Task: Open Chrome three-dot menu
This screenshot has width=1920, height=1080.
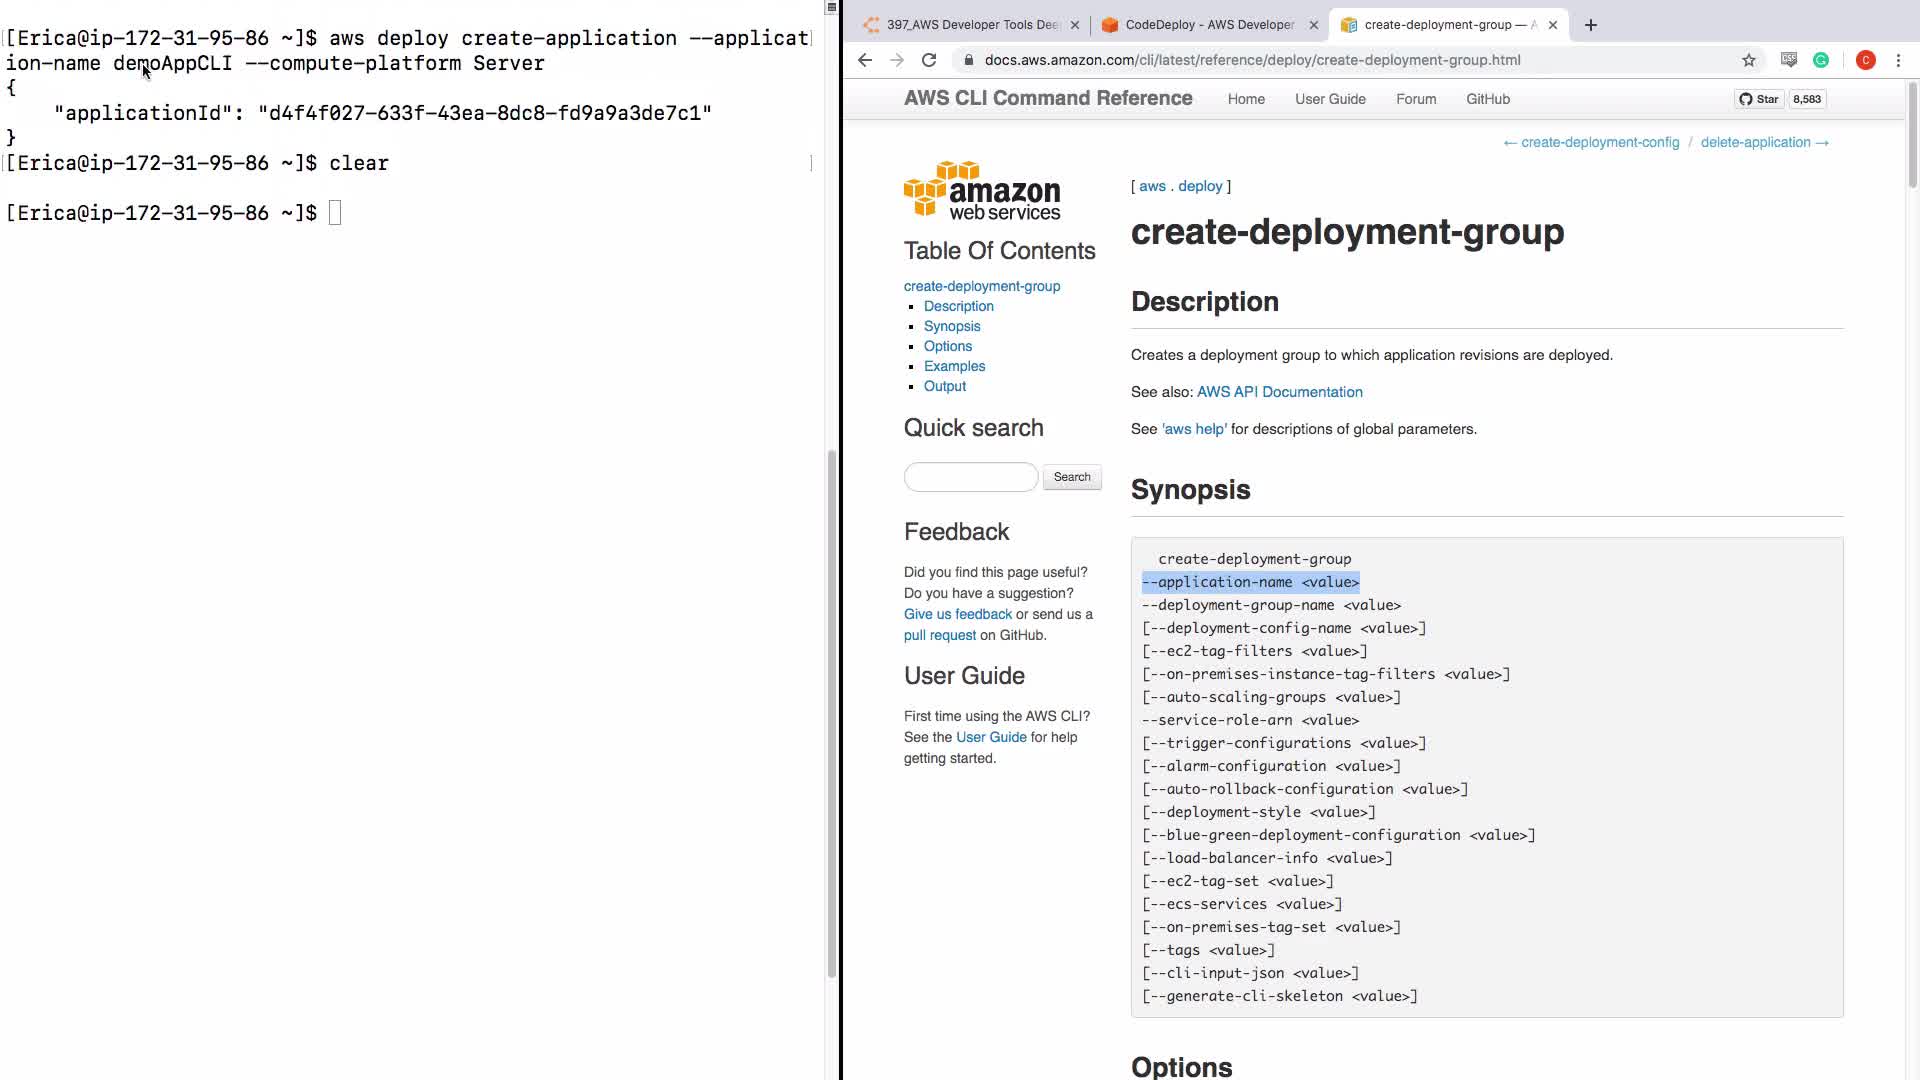Action: 1898,60
